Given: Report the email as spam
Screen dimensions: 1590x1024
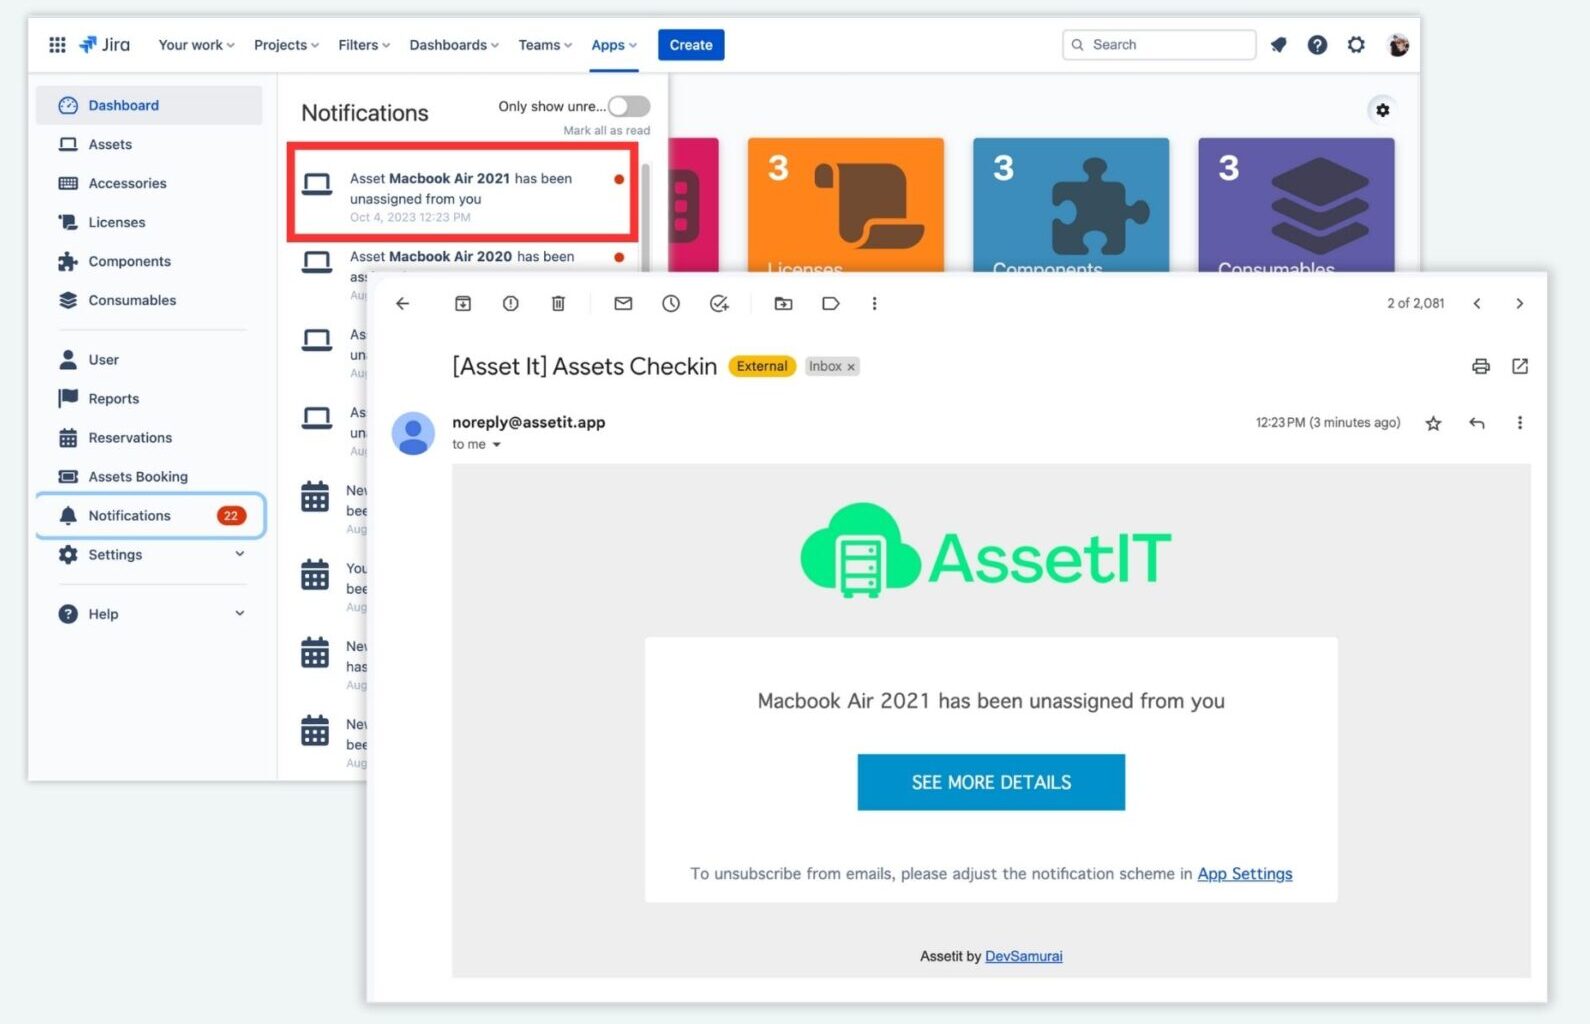Looking at the screenshot, I should click(x=510, y=303).
